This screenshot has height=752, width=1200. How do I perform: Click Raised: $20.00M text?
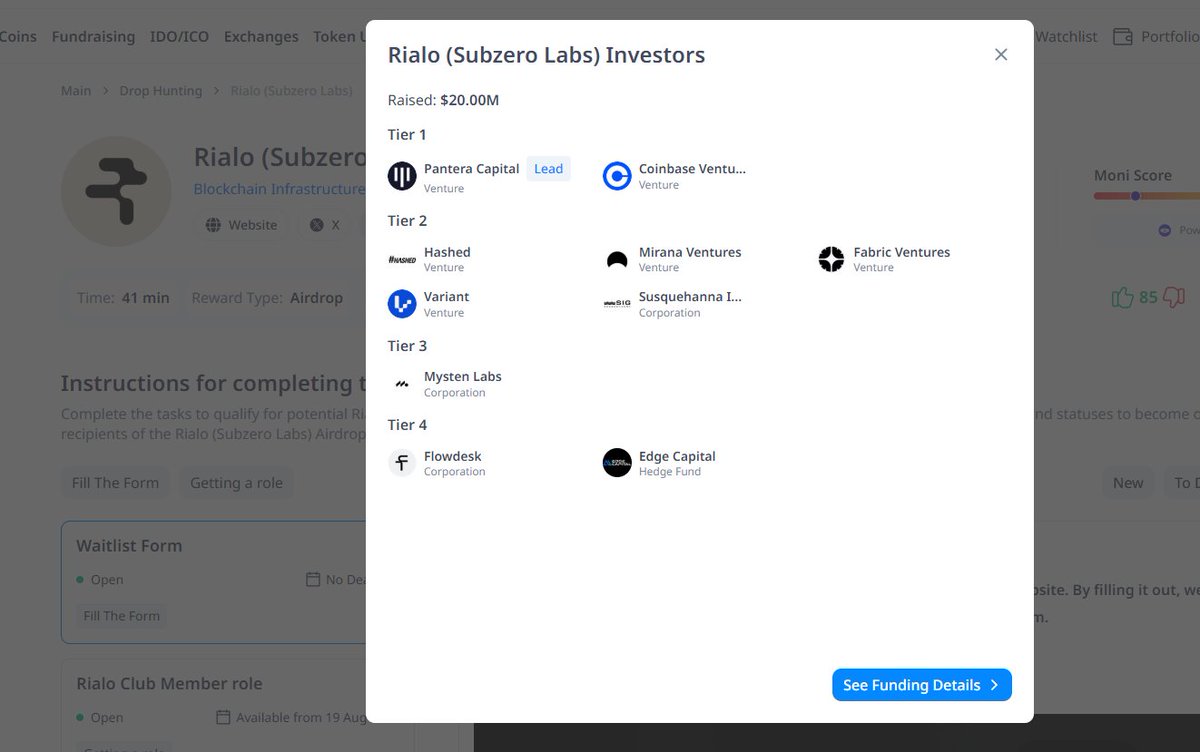point(443,100)
